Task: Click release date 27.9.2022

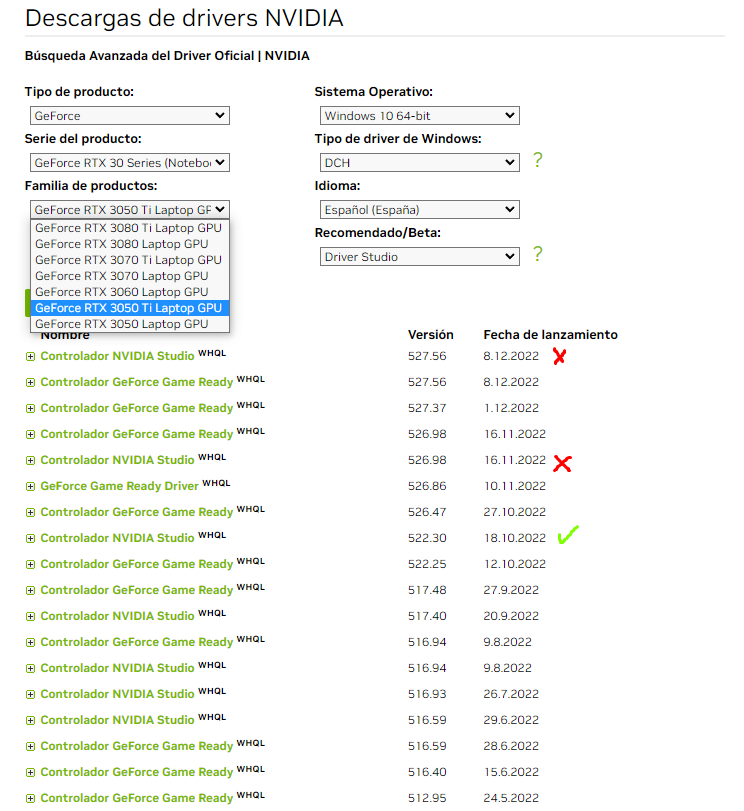Action: 511,590
